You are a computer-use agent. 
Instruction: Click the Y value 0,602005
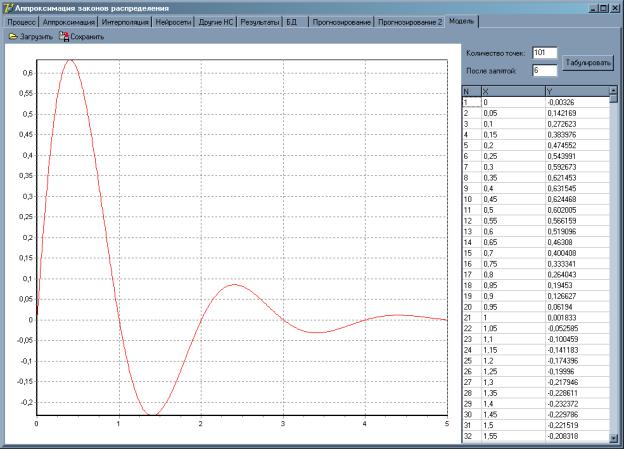point(577,210)
